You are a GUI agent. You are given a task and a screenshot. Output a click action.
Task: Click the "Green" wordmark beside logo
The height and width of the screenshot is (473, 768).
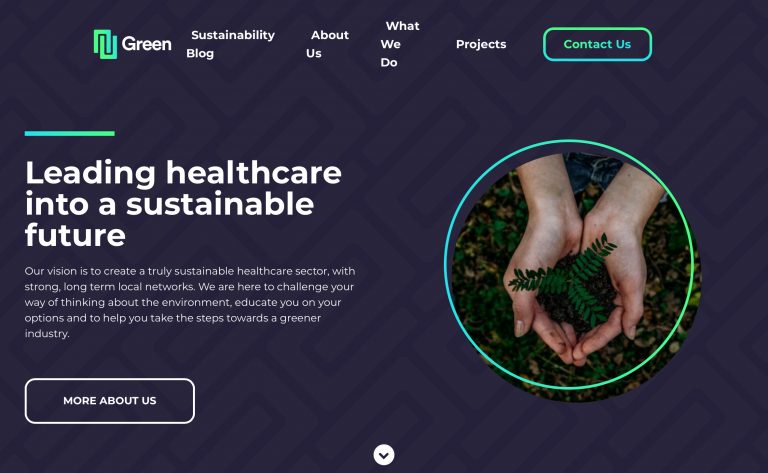(x=146, y=44)
